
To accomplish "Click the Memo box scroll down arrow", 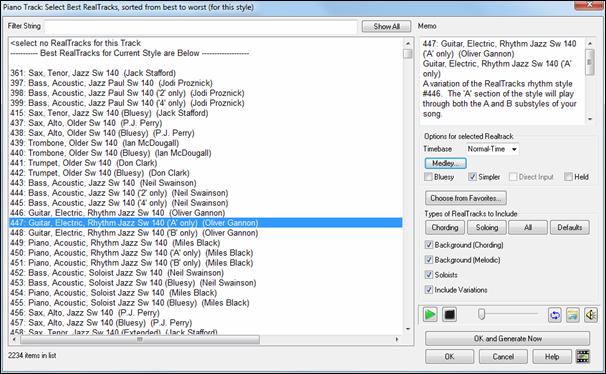I will click(590, 119).
